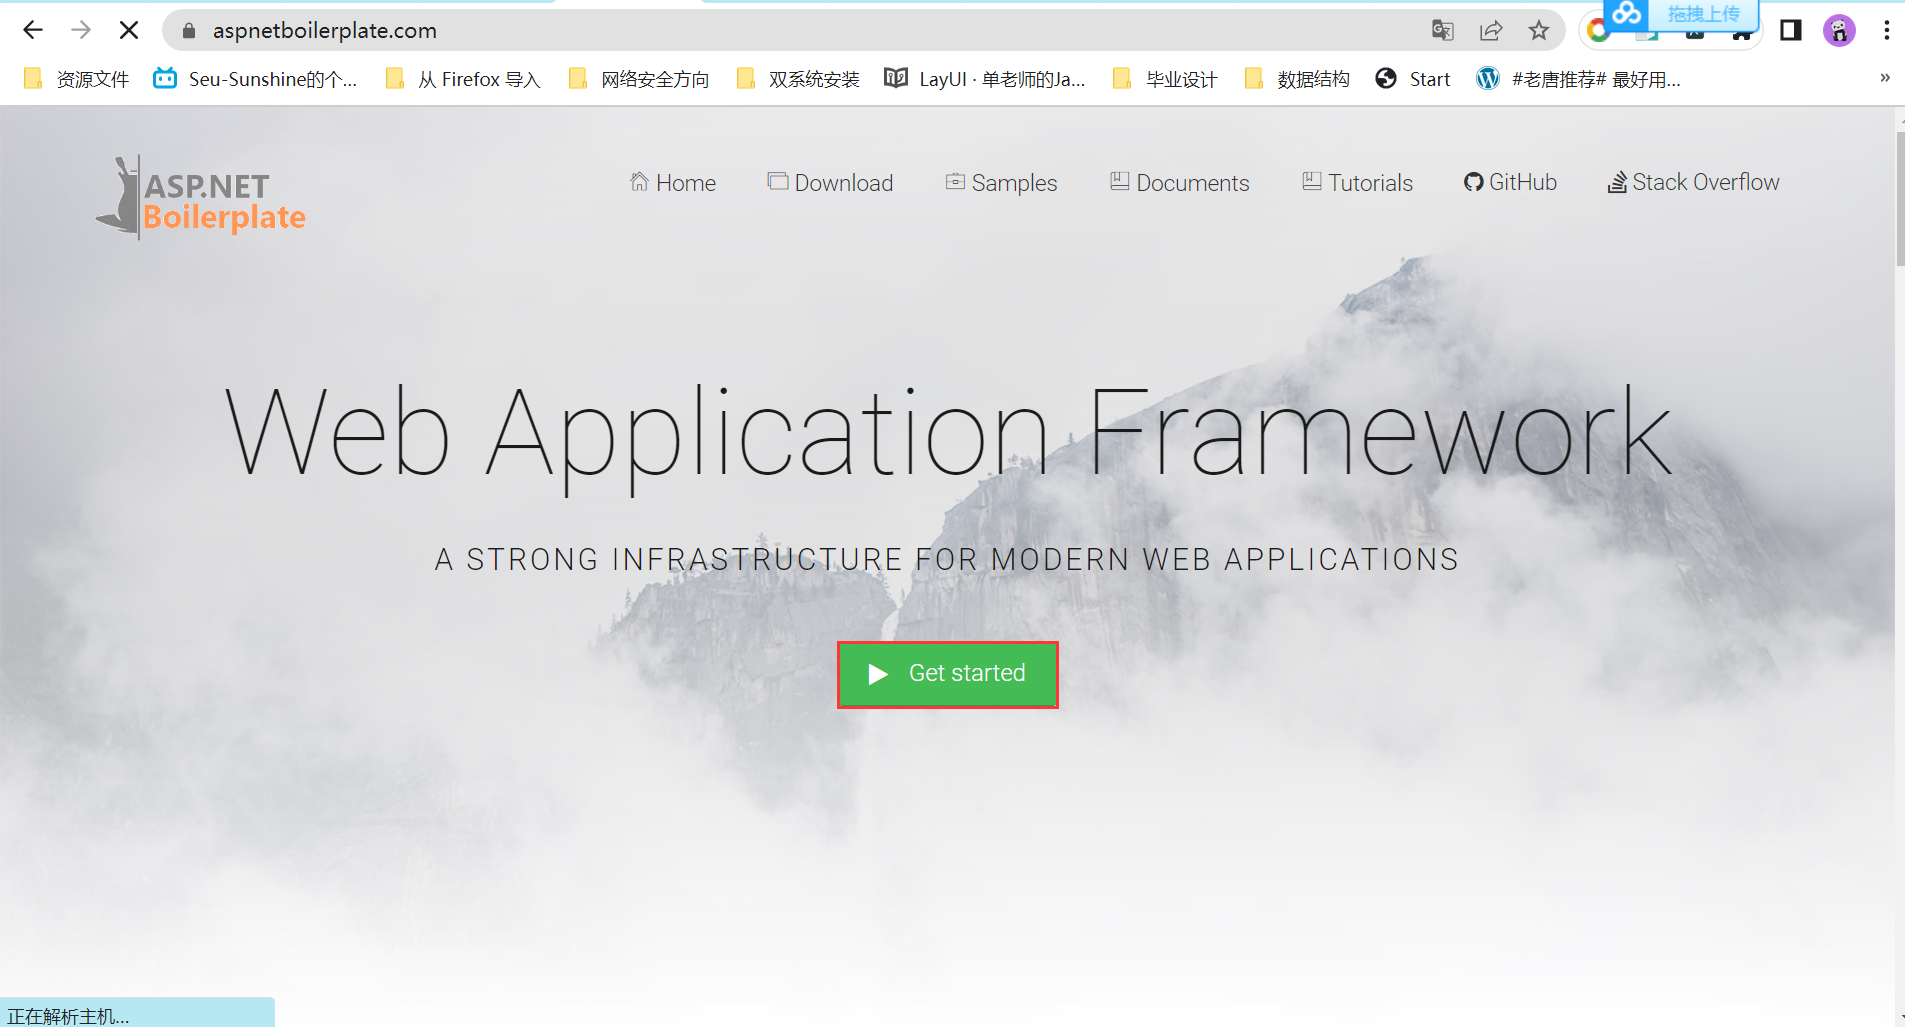The height and width of the screenshot is (1027, 1905).
Task: Open 毕业设计 bookmark folder
Action: tap(1165, 79)
